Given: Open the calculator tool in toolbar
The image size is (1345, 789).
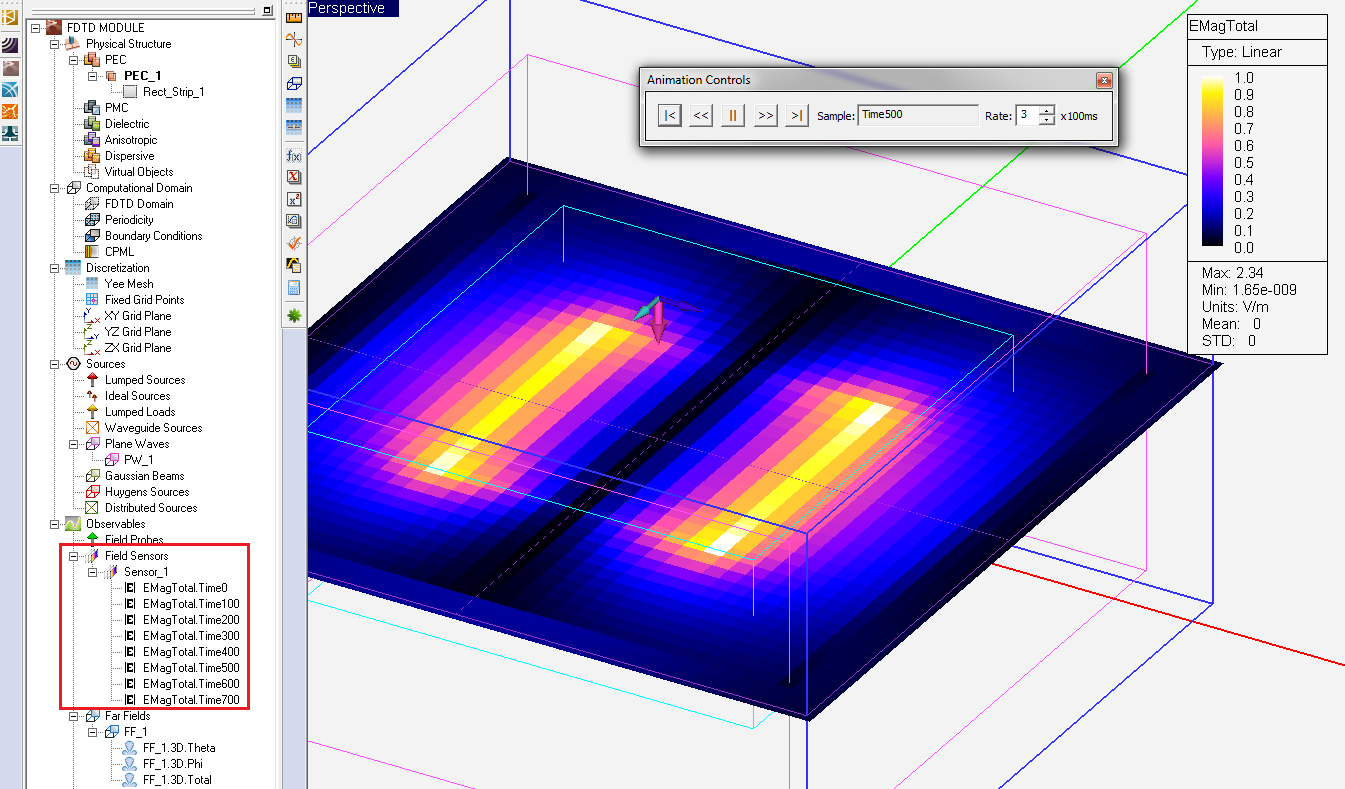Looking at the screenshot, I should pos(294,288).
